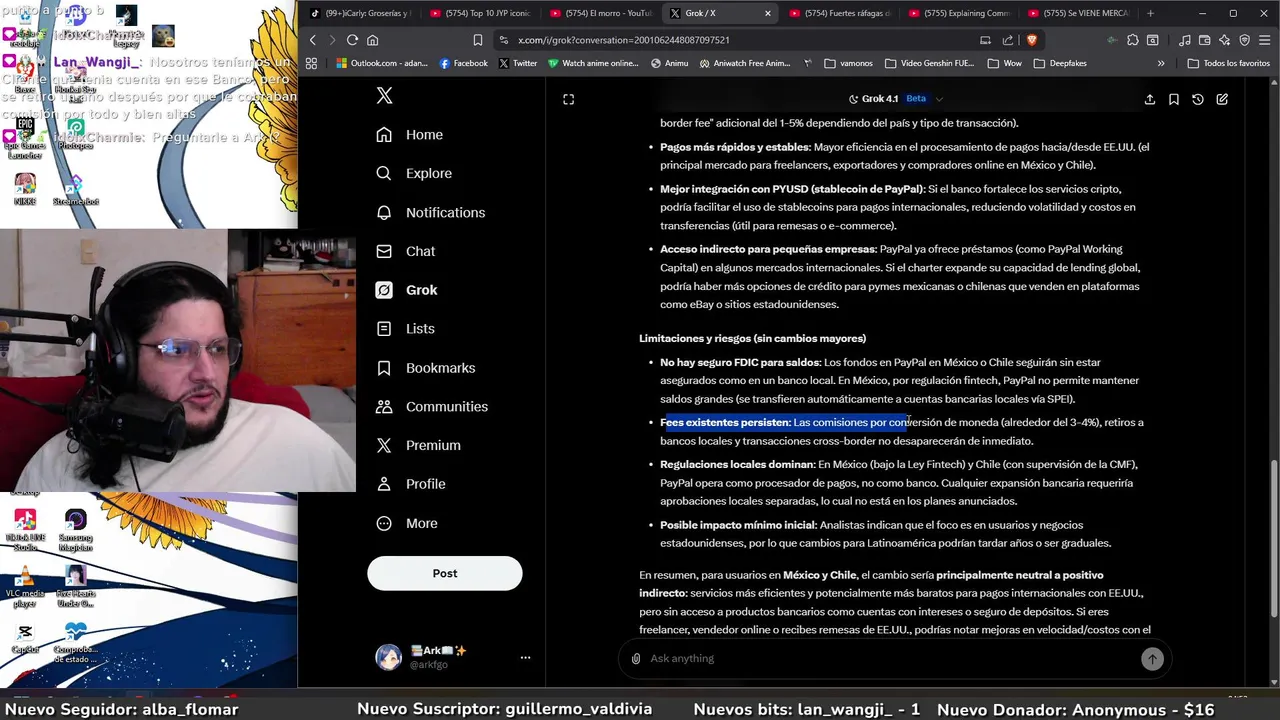The height and width of the screenshot is (720, 1280).
Task: Open Chat in the sidebar
Action: click(x=405, y=252)
